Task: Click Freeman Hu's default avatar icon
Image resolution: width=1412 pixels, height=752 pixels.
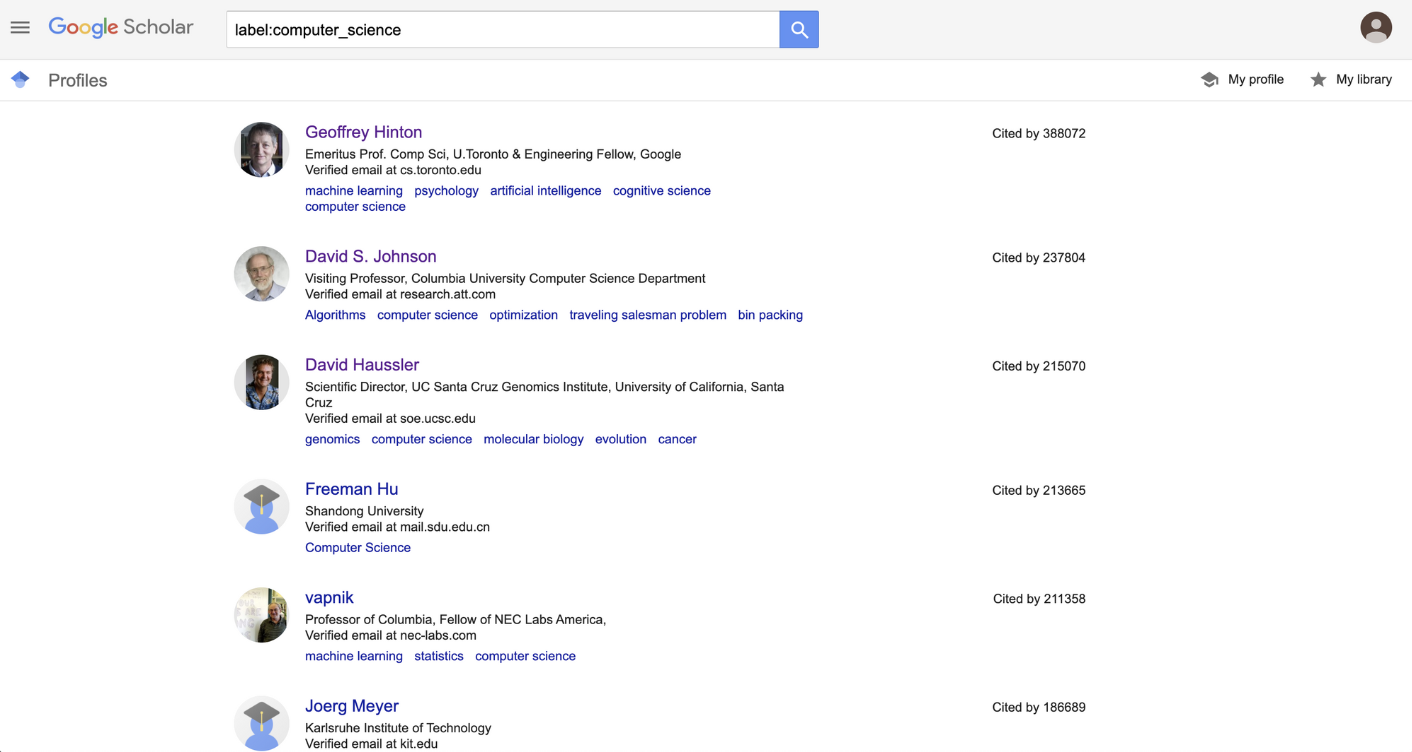Action: pyautogui.click(x=262, y=506)
